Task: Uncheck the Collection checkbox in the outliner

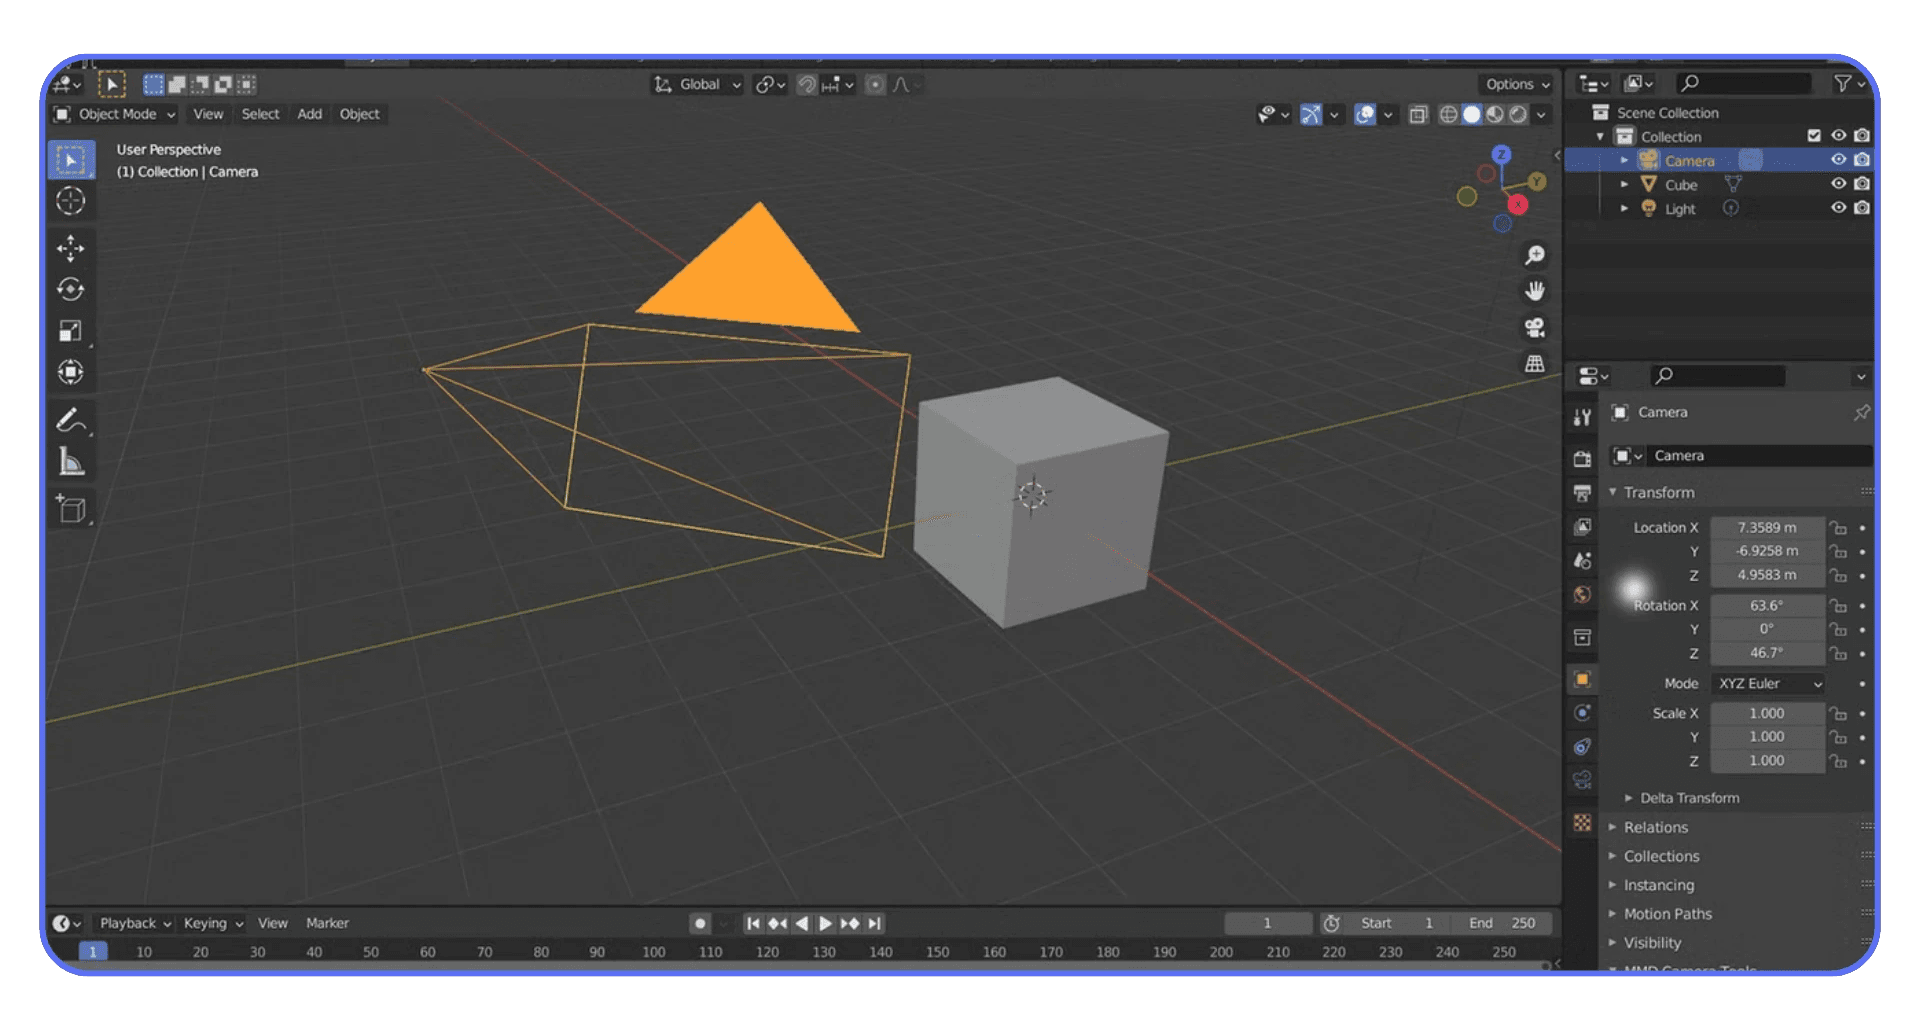Action: coord(1816,135)
